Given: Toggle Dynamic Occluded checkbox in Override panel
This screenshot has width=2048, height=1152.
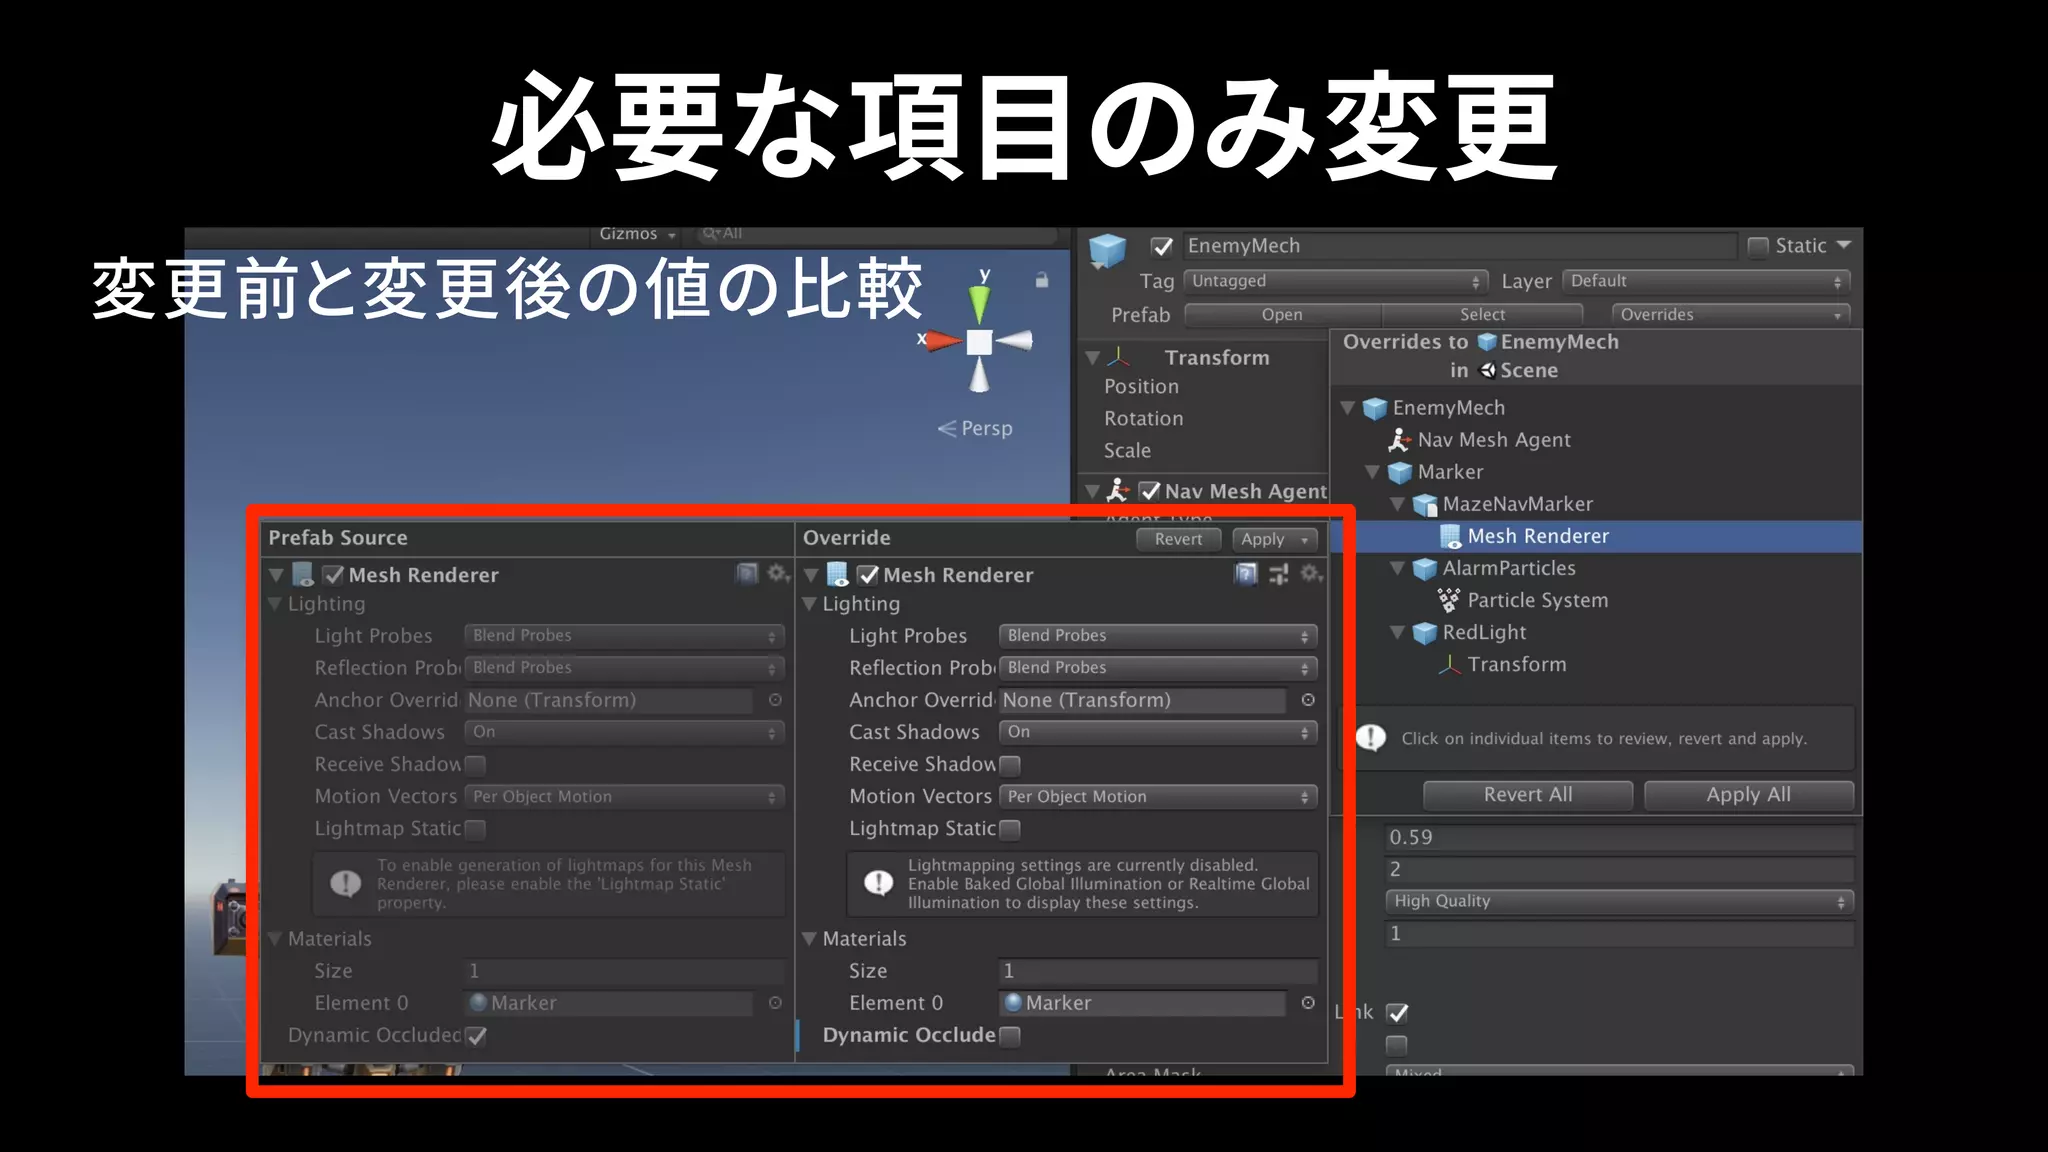Looking at the screenshot, I should click(x=1010, y=1036).
